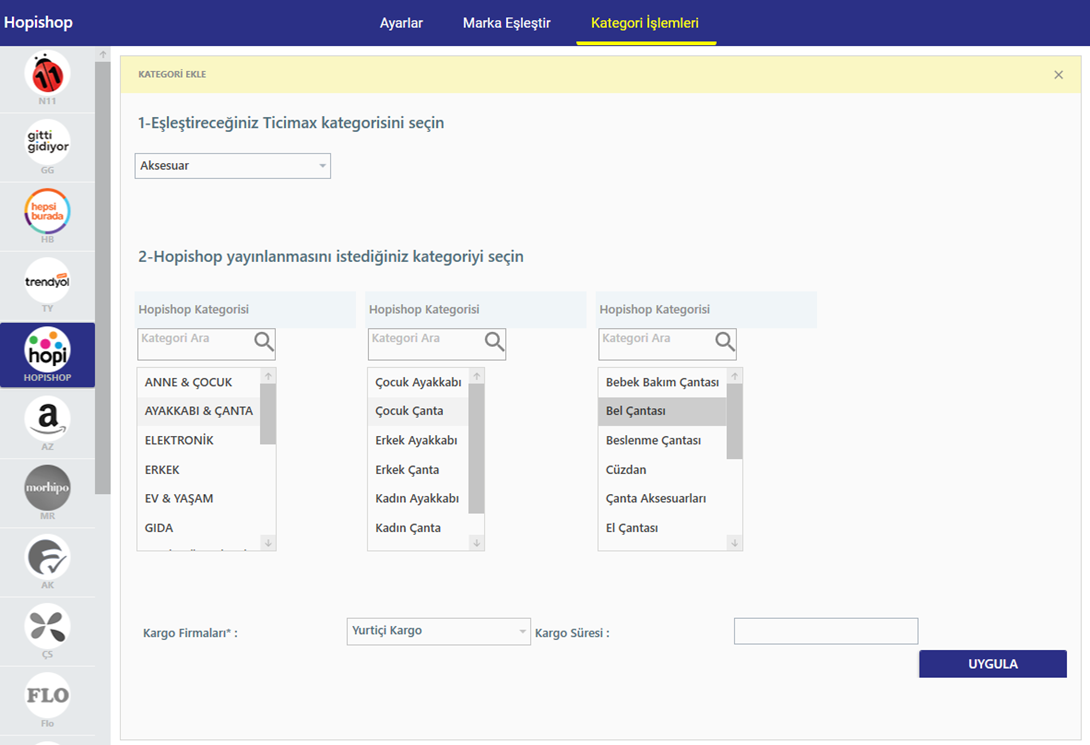1090x745 pixels.
Task: Click the Hopishop logo text
Action: tap(38, 22)
